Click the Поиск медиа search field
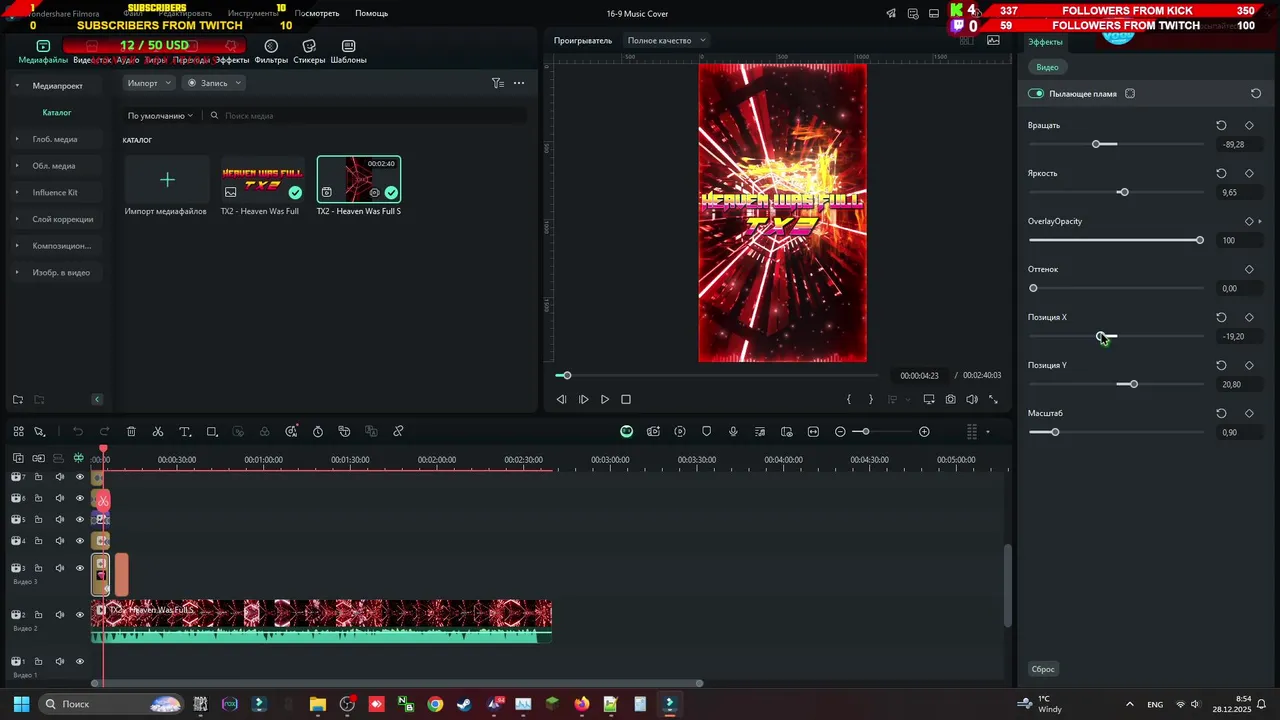The image size is (1280, 720). (x=366, y=115)
